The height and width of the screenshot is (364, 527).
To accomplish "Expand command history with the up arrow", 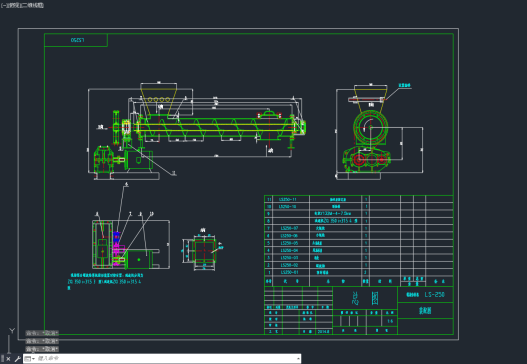I will click(x=298, y=359).
